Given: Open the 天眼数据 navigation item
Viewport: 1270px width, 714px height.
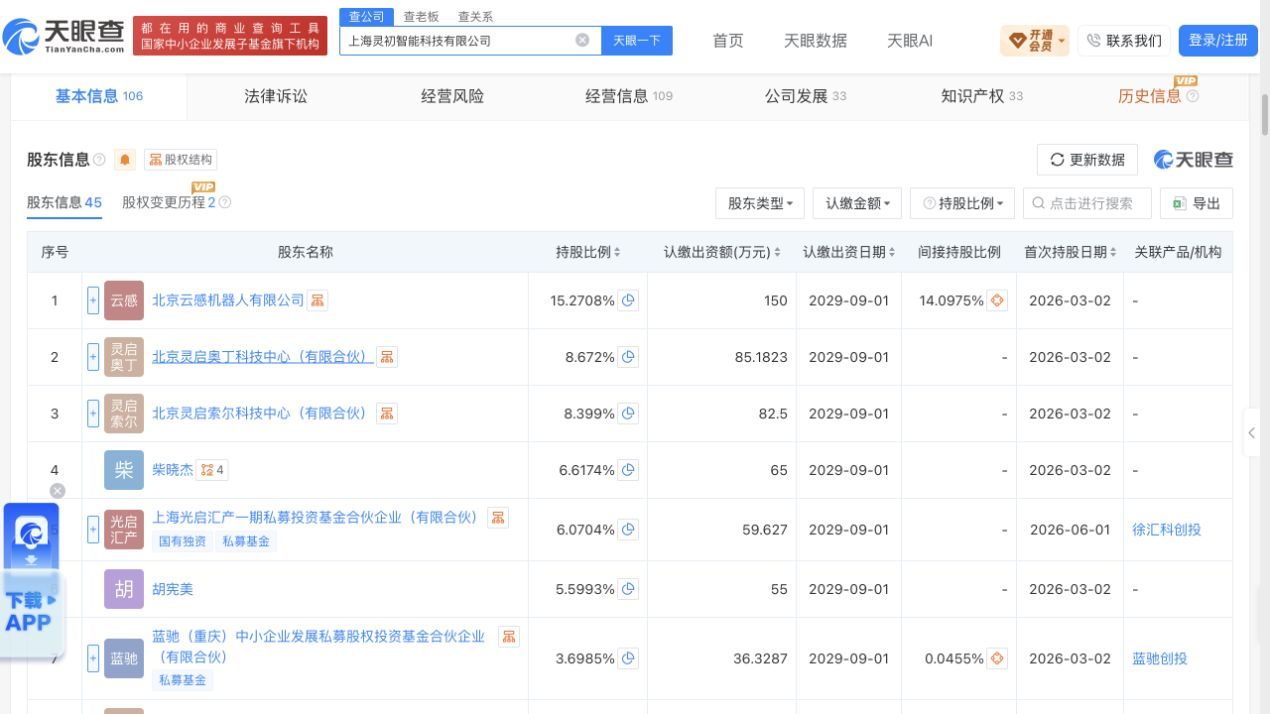Looking at the screenshot, I should point(815,40).
